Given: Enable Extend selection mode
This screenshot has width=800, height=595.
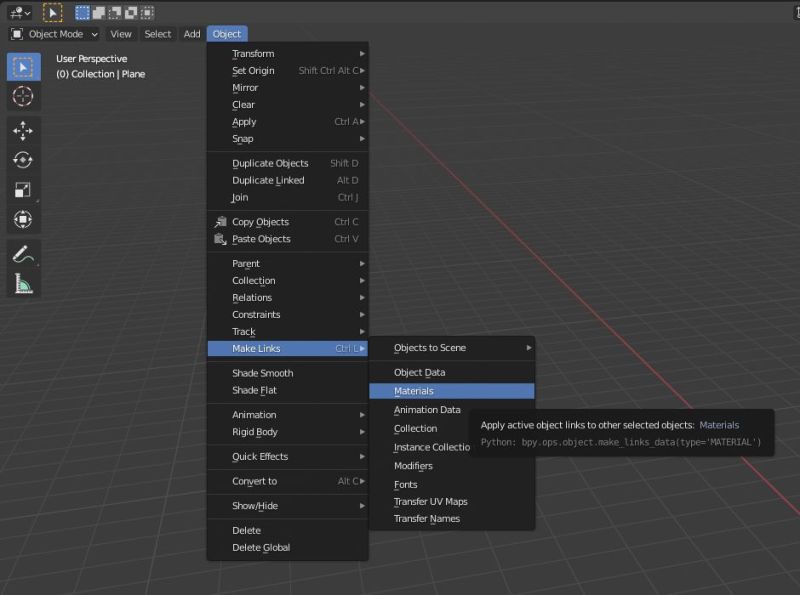Looking at the screenshot, I should click(x=97, y=12).
